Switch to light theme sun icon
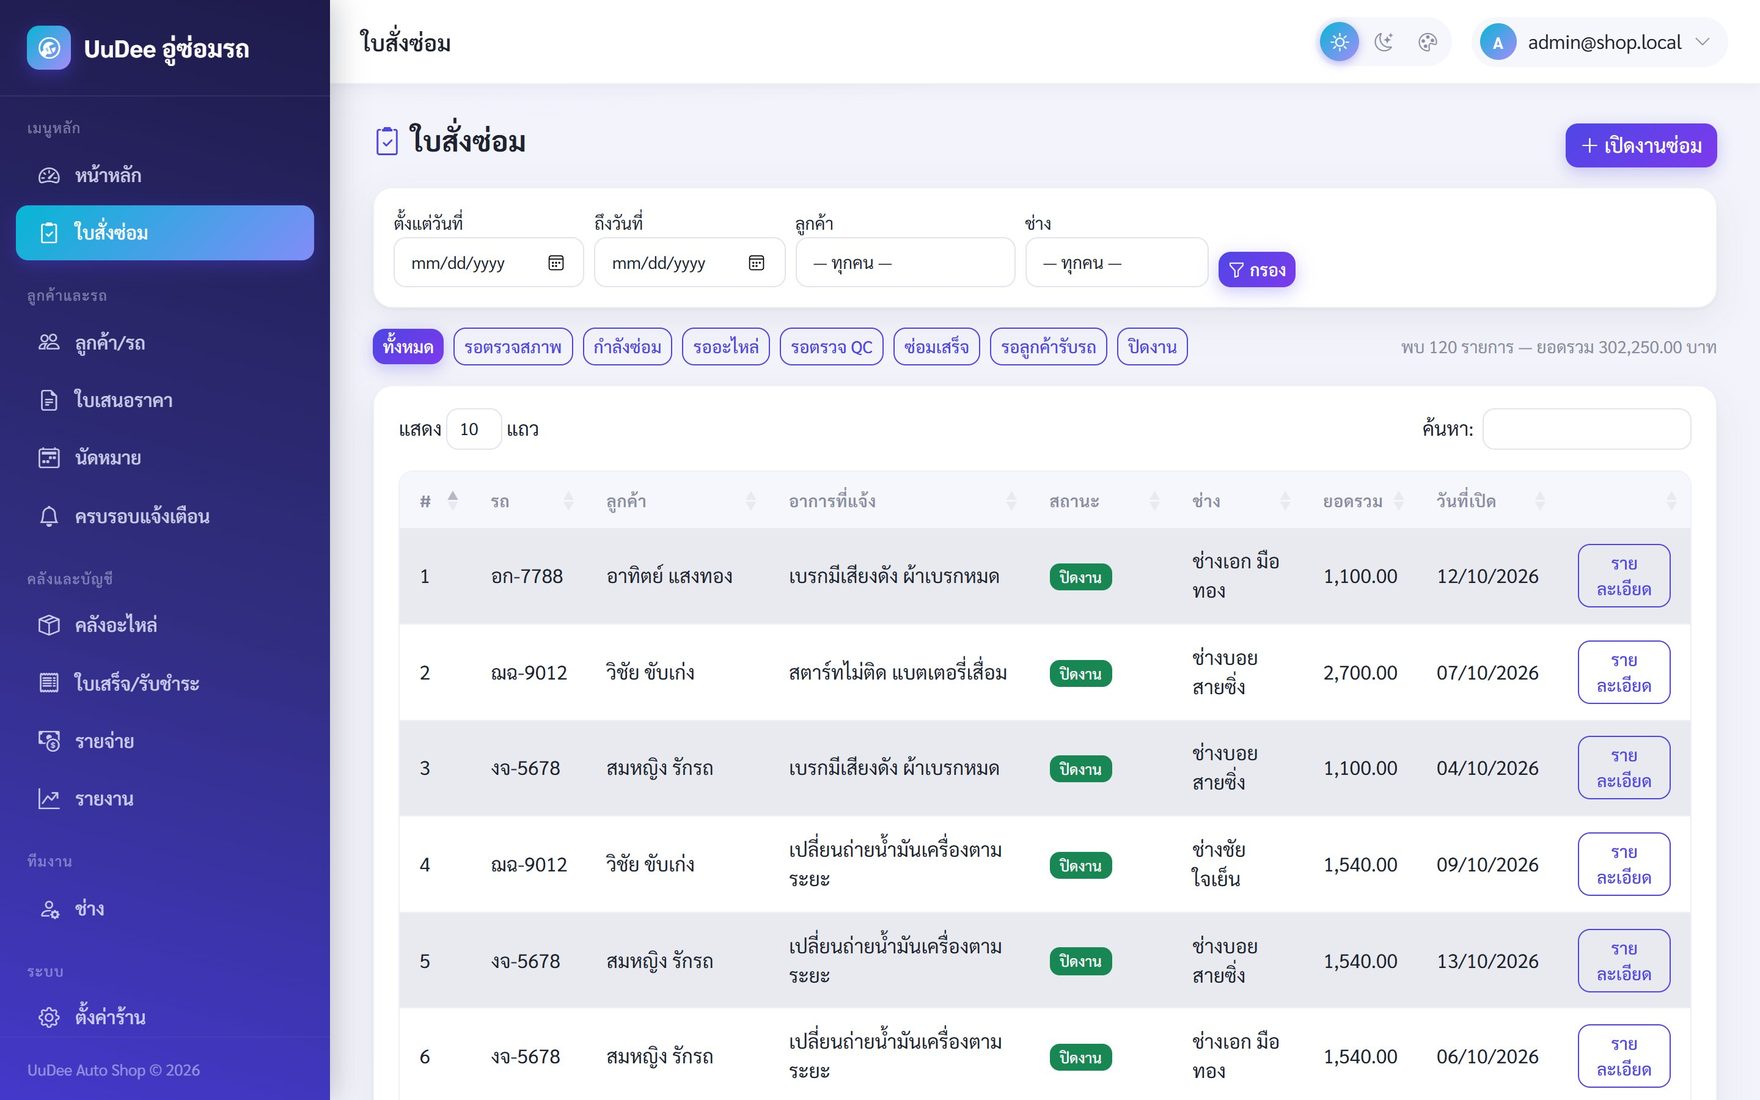The image size is (1760, 1100). (1339, 42)
